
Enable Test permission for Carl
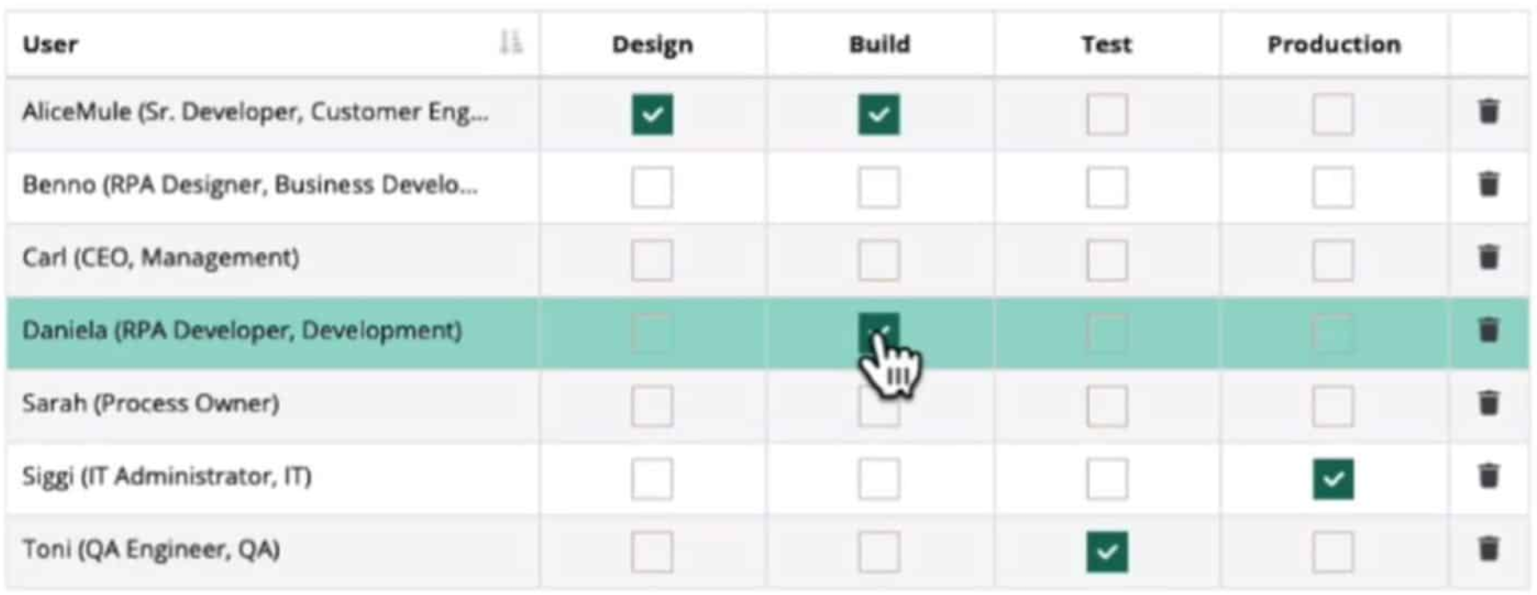click(1105, 258)
